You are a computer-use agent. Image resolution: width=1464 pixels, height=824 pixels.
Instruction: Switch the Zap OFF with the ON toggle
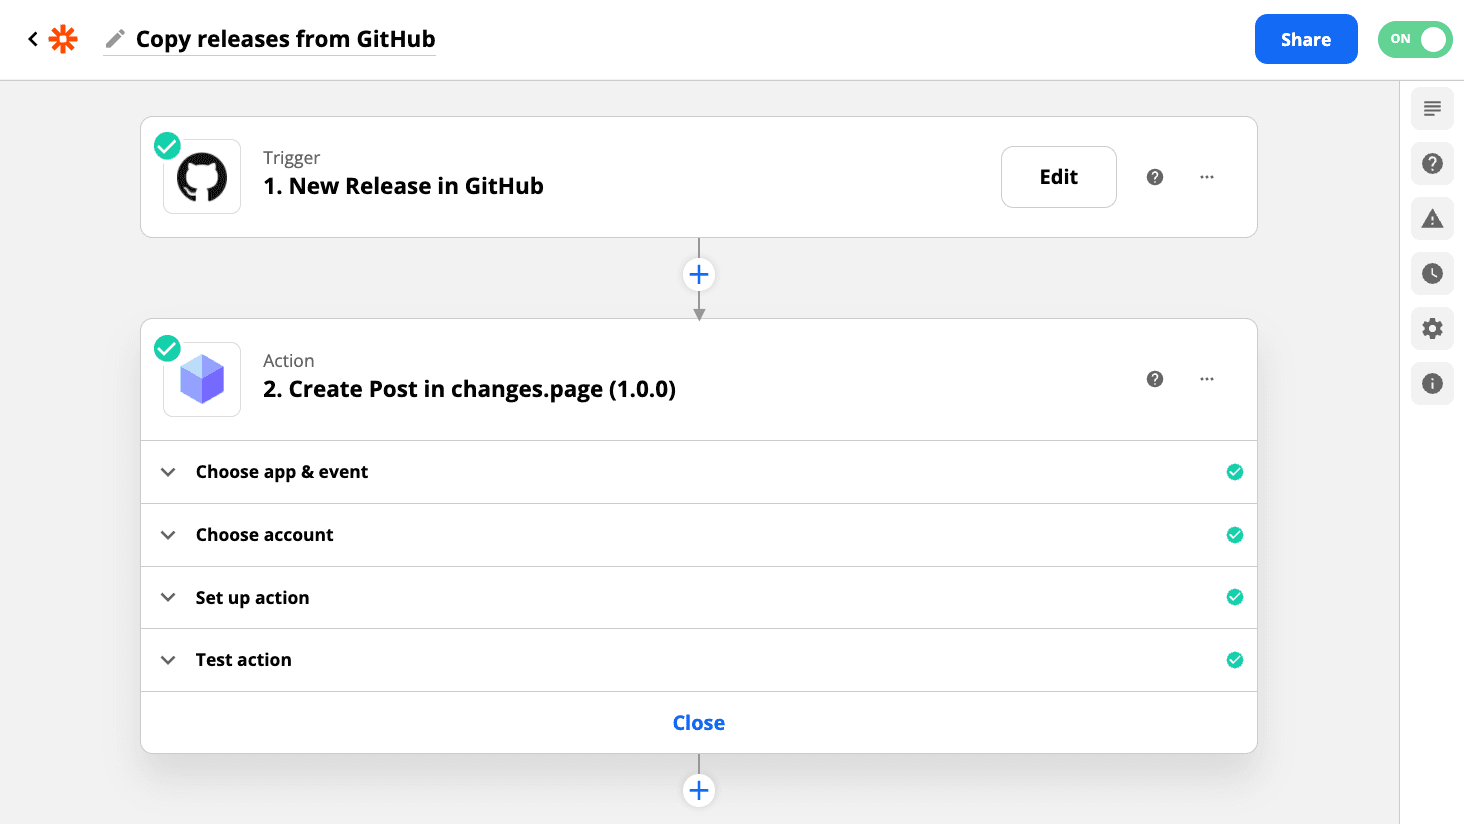tap(1414, 39)
